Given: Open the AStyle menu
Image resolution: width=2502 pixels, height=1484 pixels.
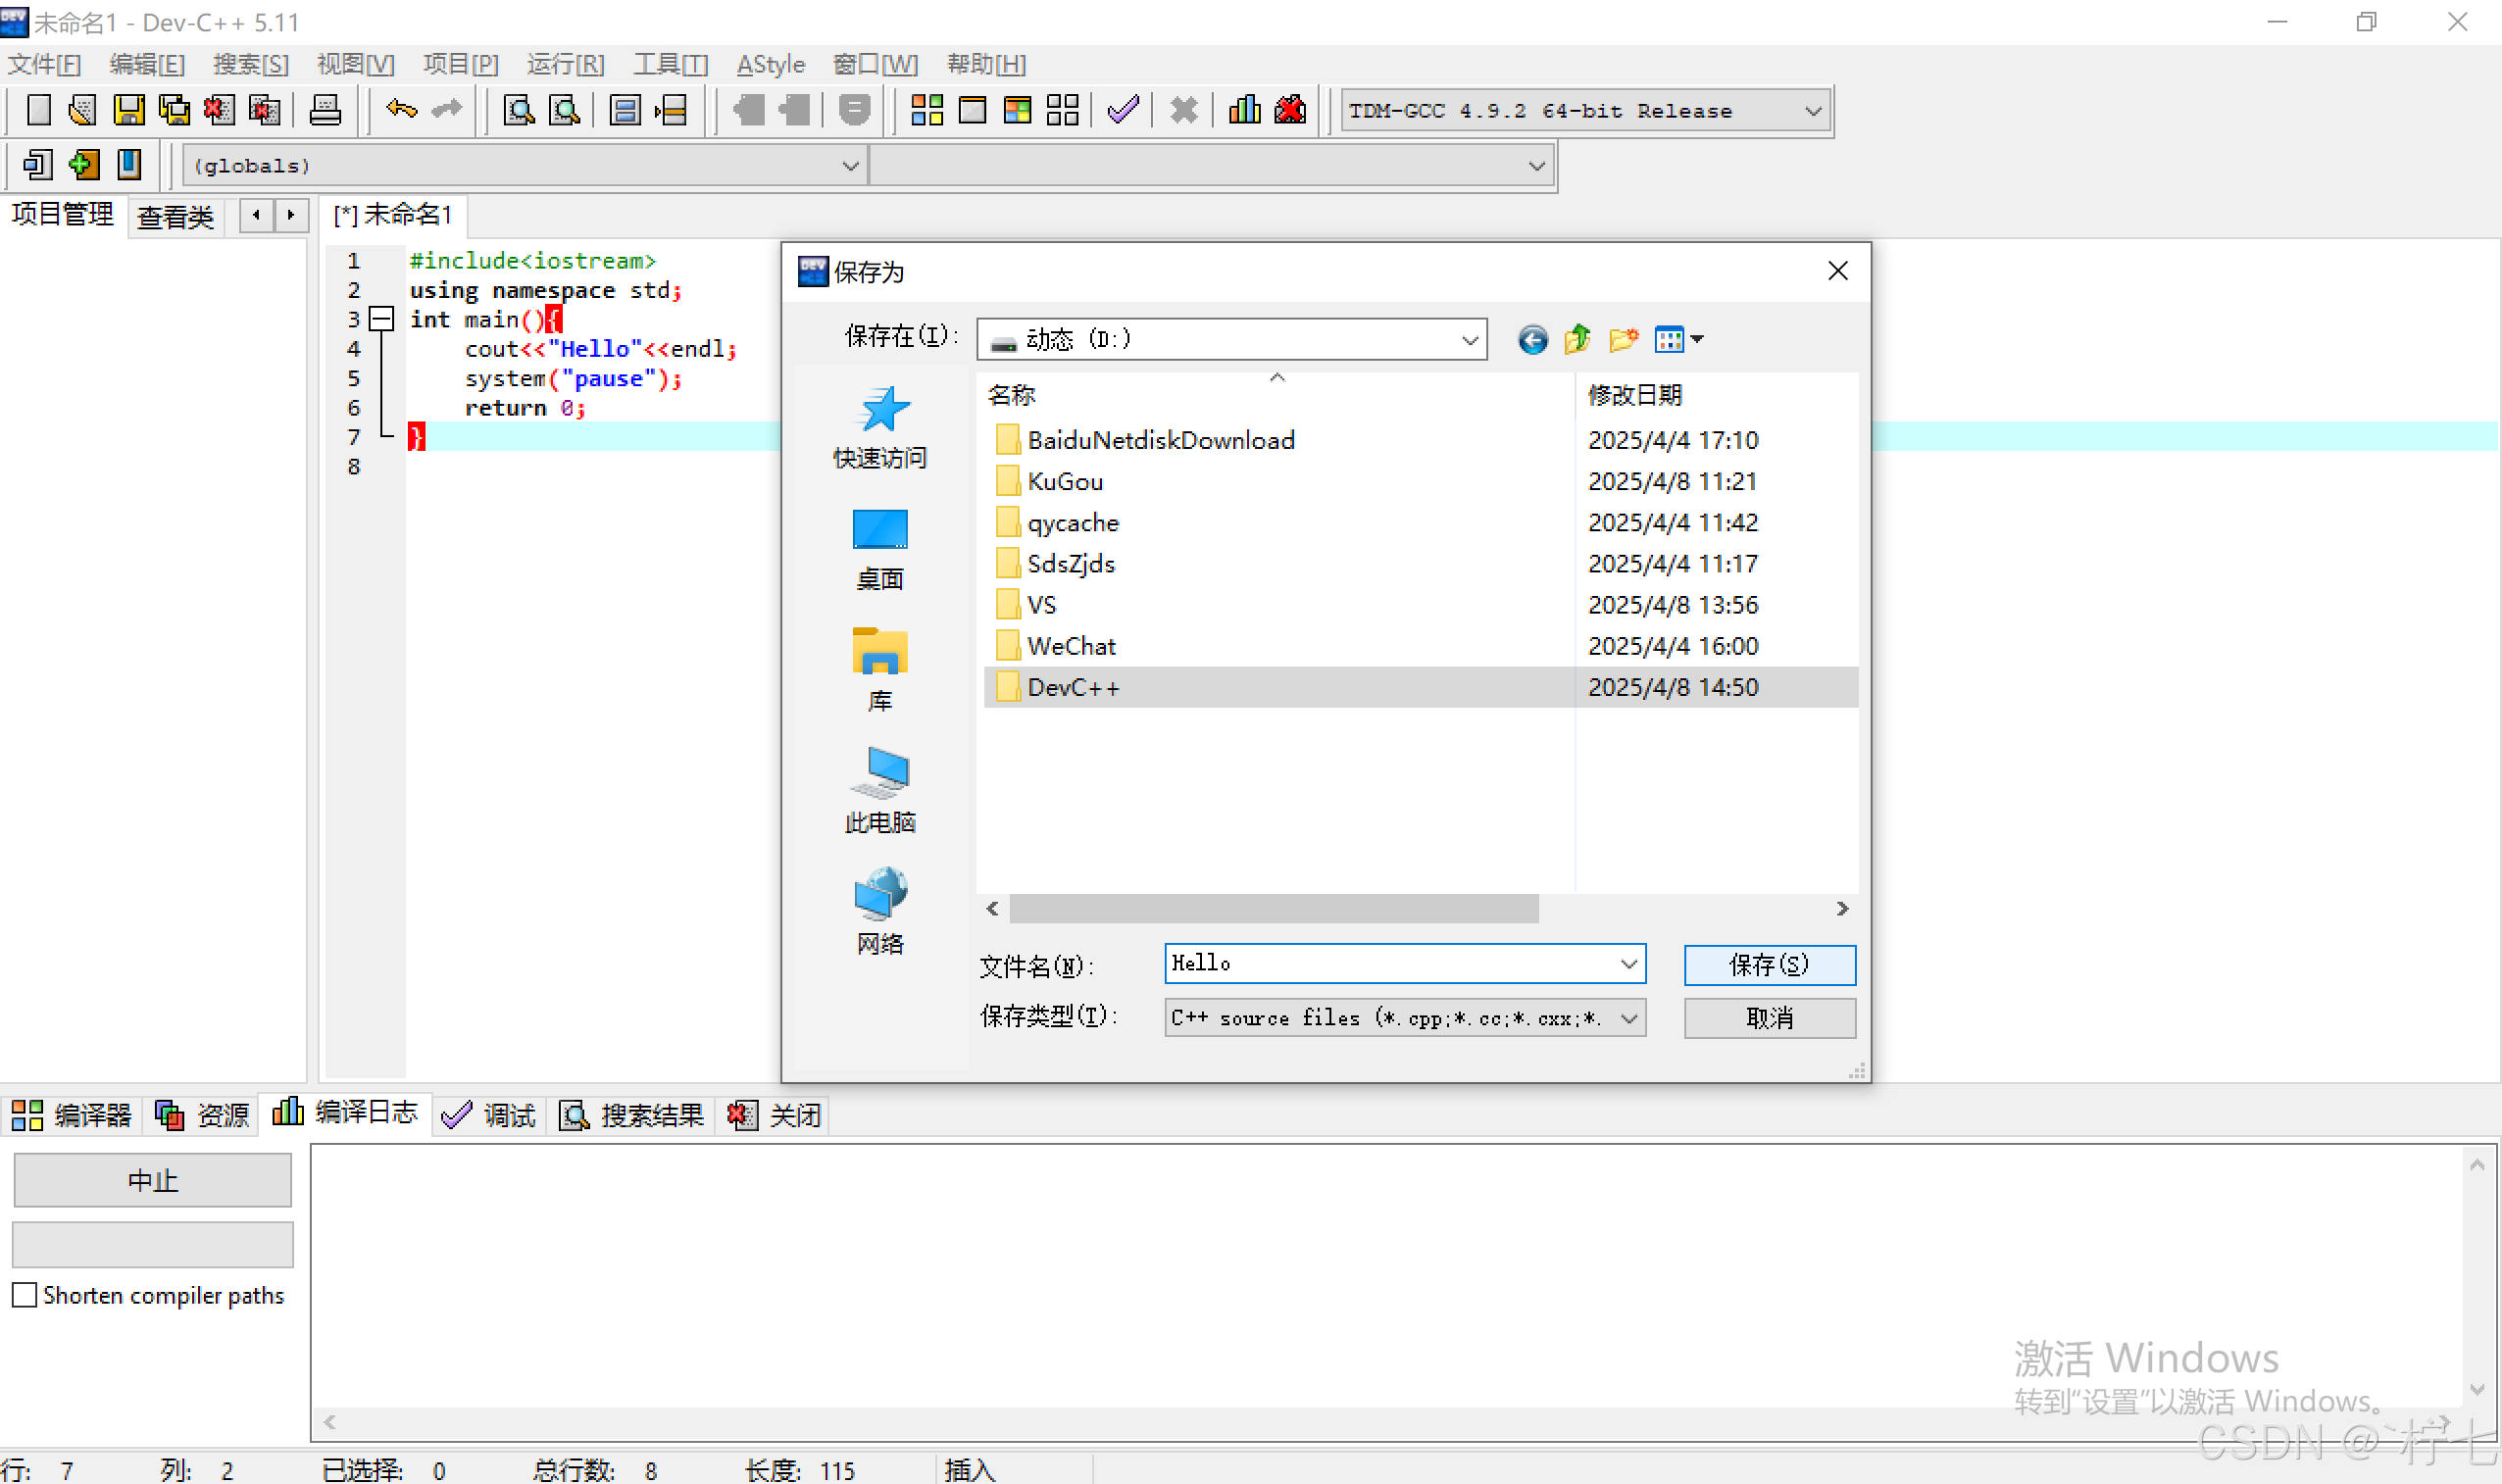Looking at the screenshot, I should tap(770, 65).
